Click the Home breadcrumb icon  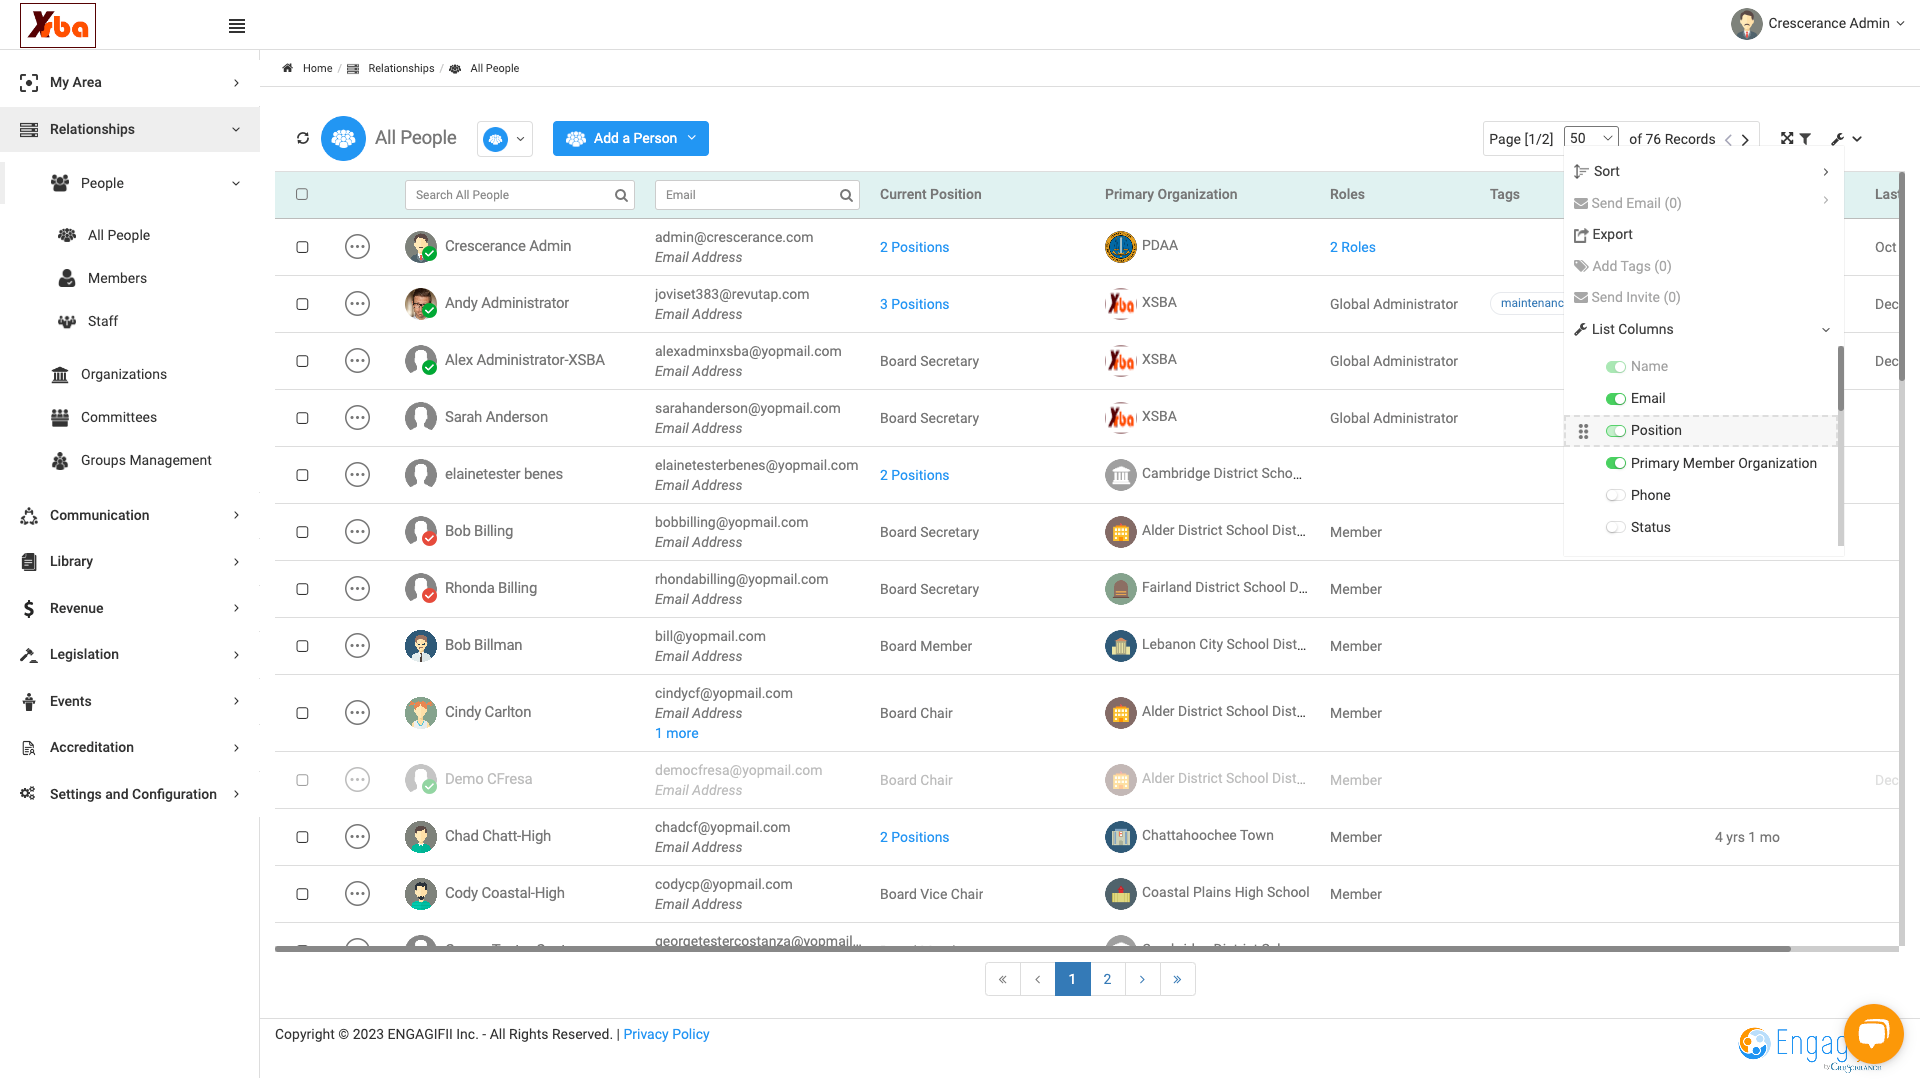[287, 68]
